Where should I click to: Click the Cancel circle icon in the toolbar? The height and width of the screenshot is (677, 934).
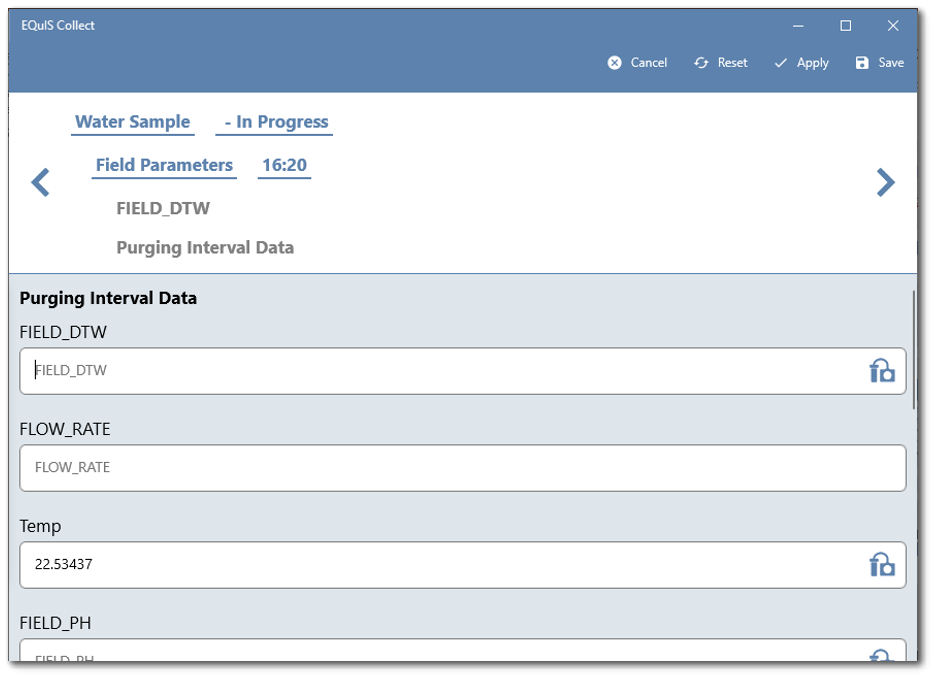tap(614, 62)
